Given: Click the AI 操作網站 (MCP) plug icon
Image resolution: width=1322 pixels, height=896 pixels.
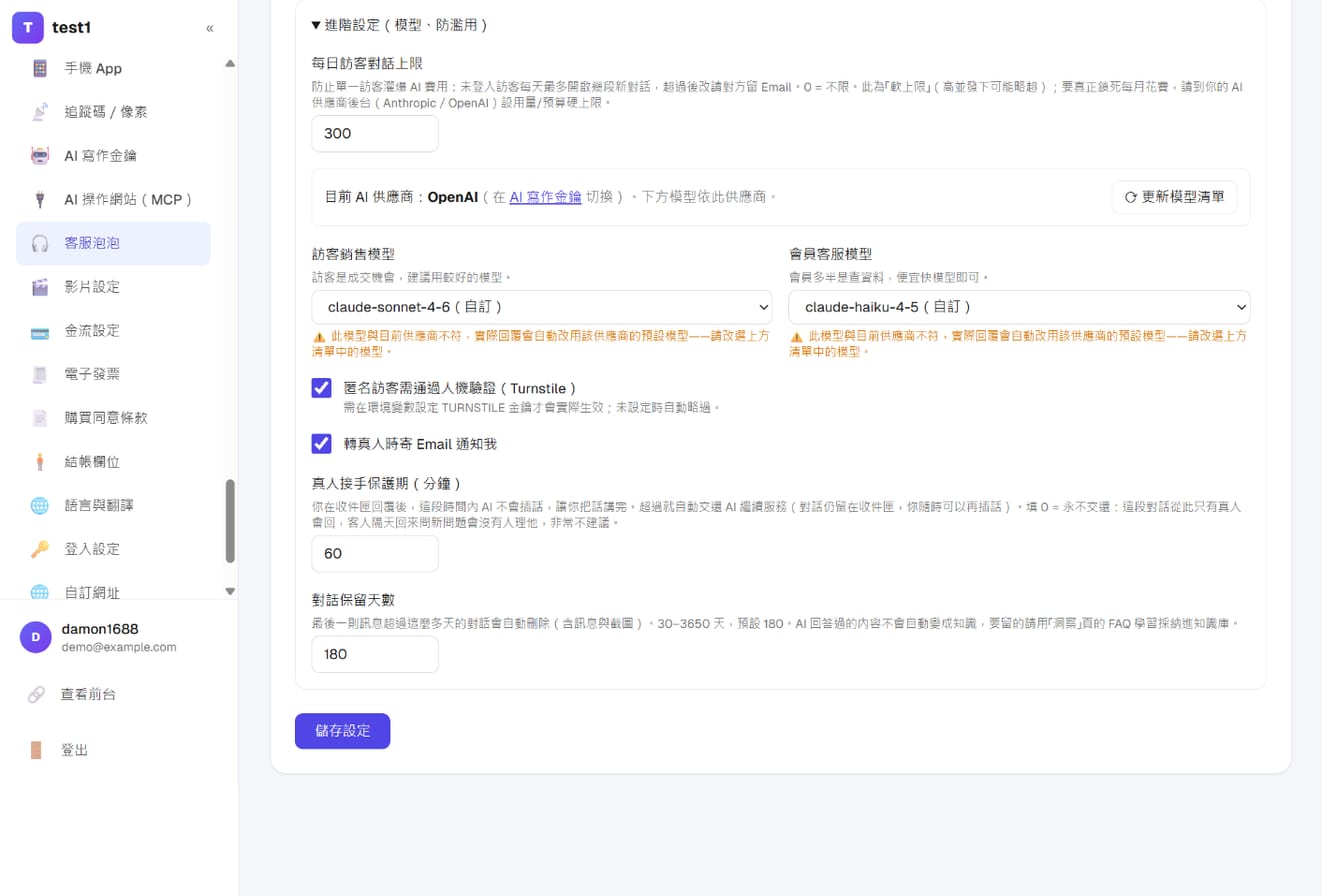Looking at the screenshot, I should 40,200.
